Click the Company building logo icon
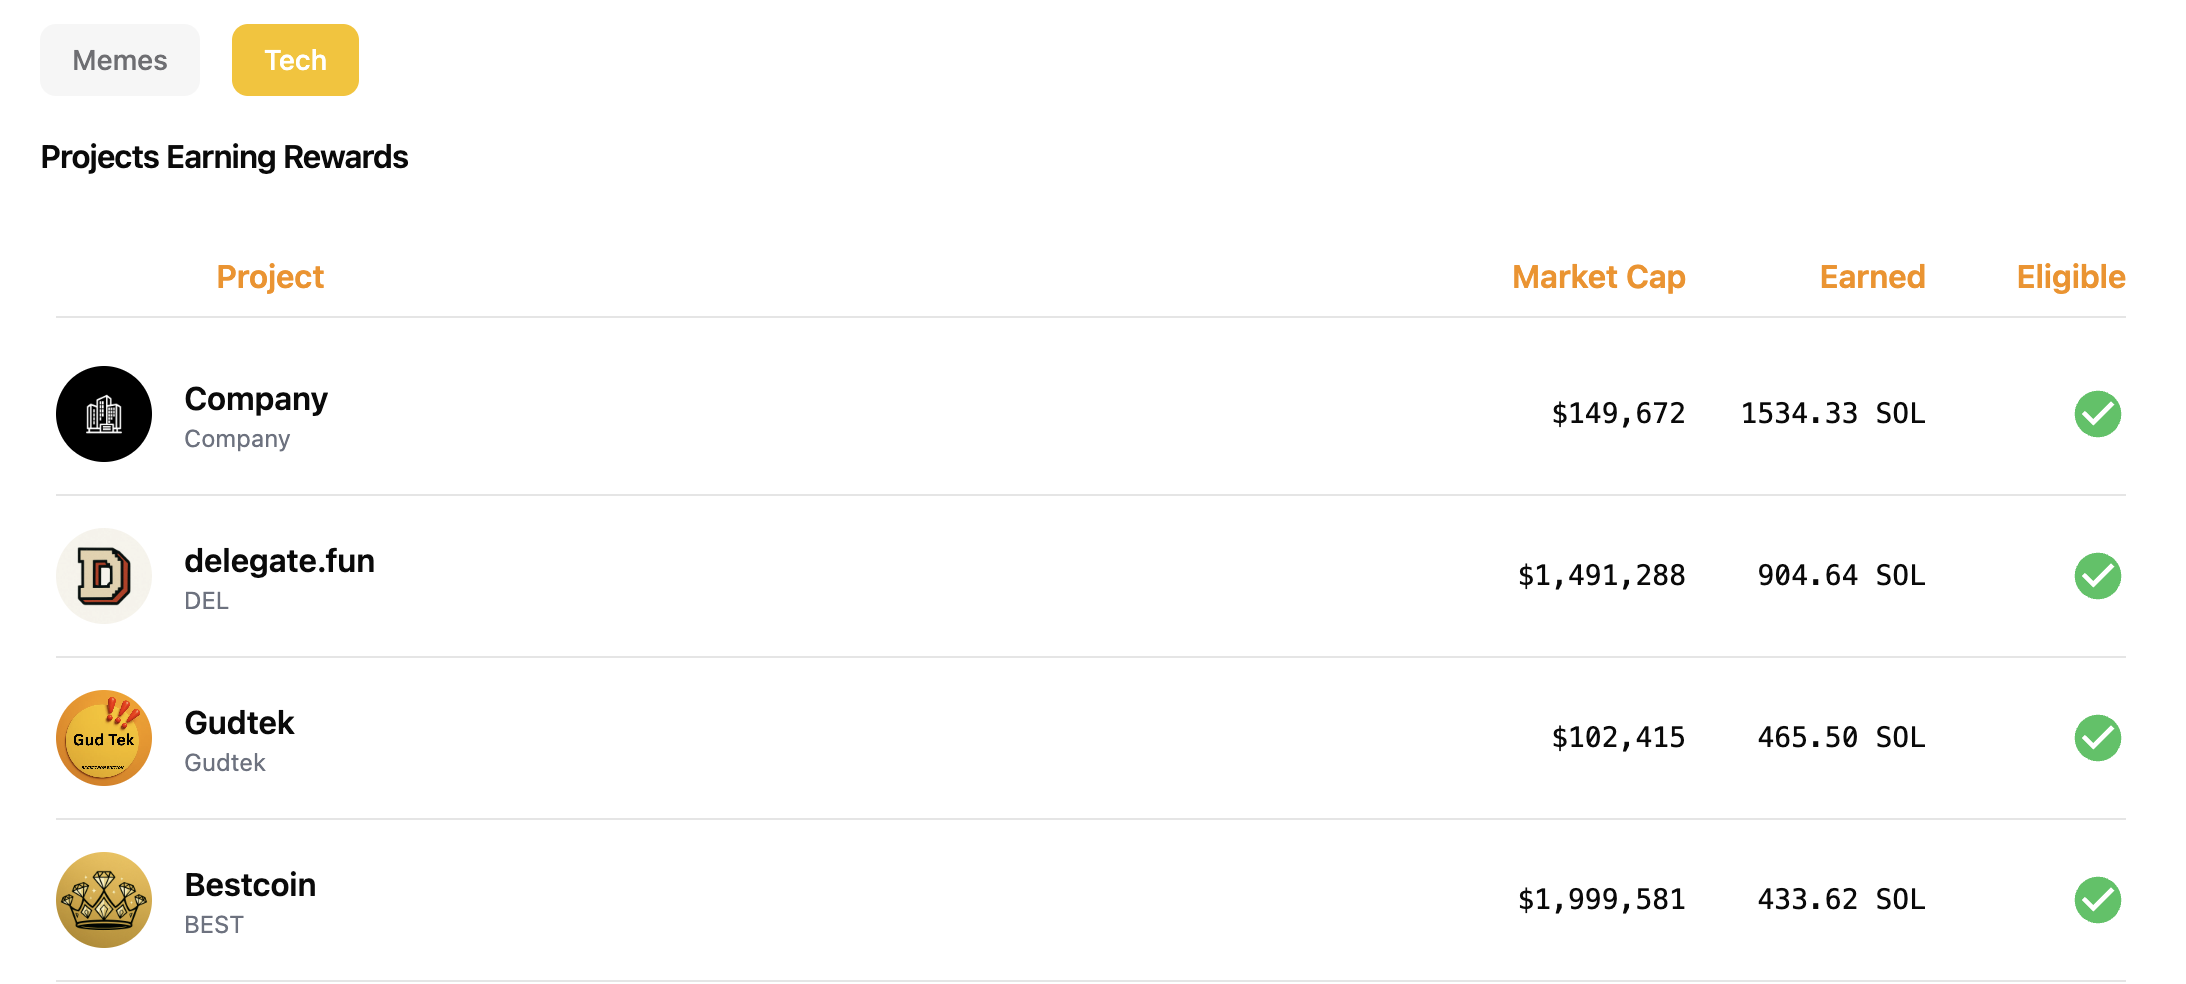The image size is (2186, 984). pyautogui.click(x=104, y=414)
